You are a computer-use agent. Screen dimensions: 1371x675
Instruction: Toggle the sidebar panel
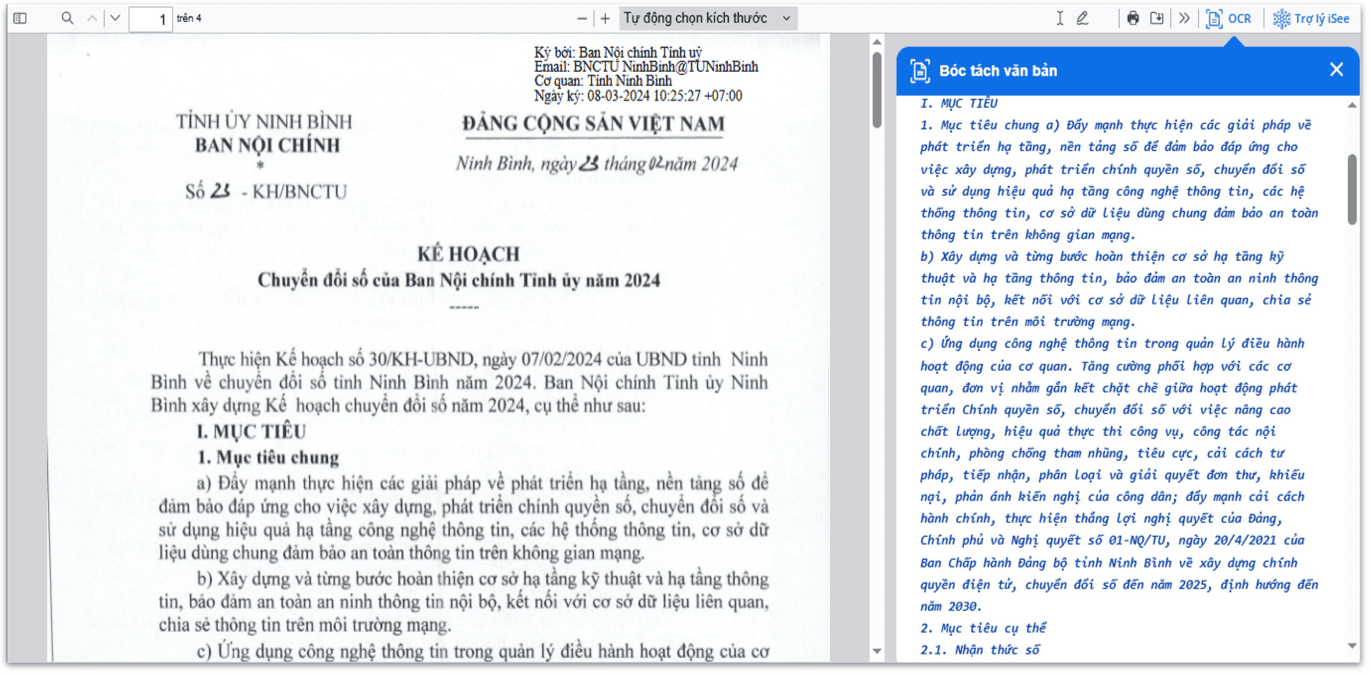[20, 18]
